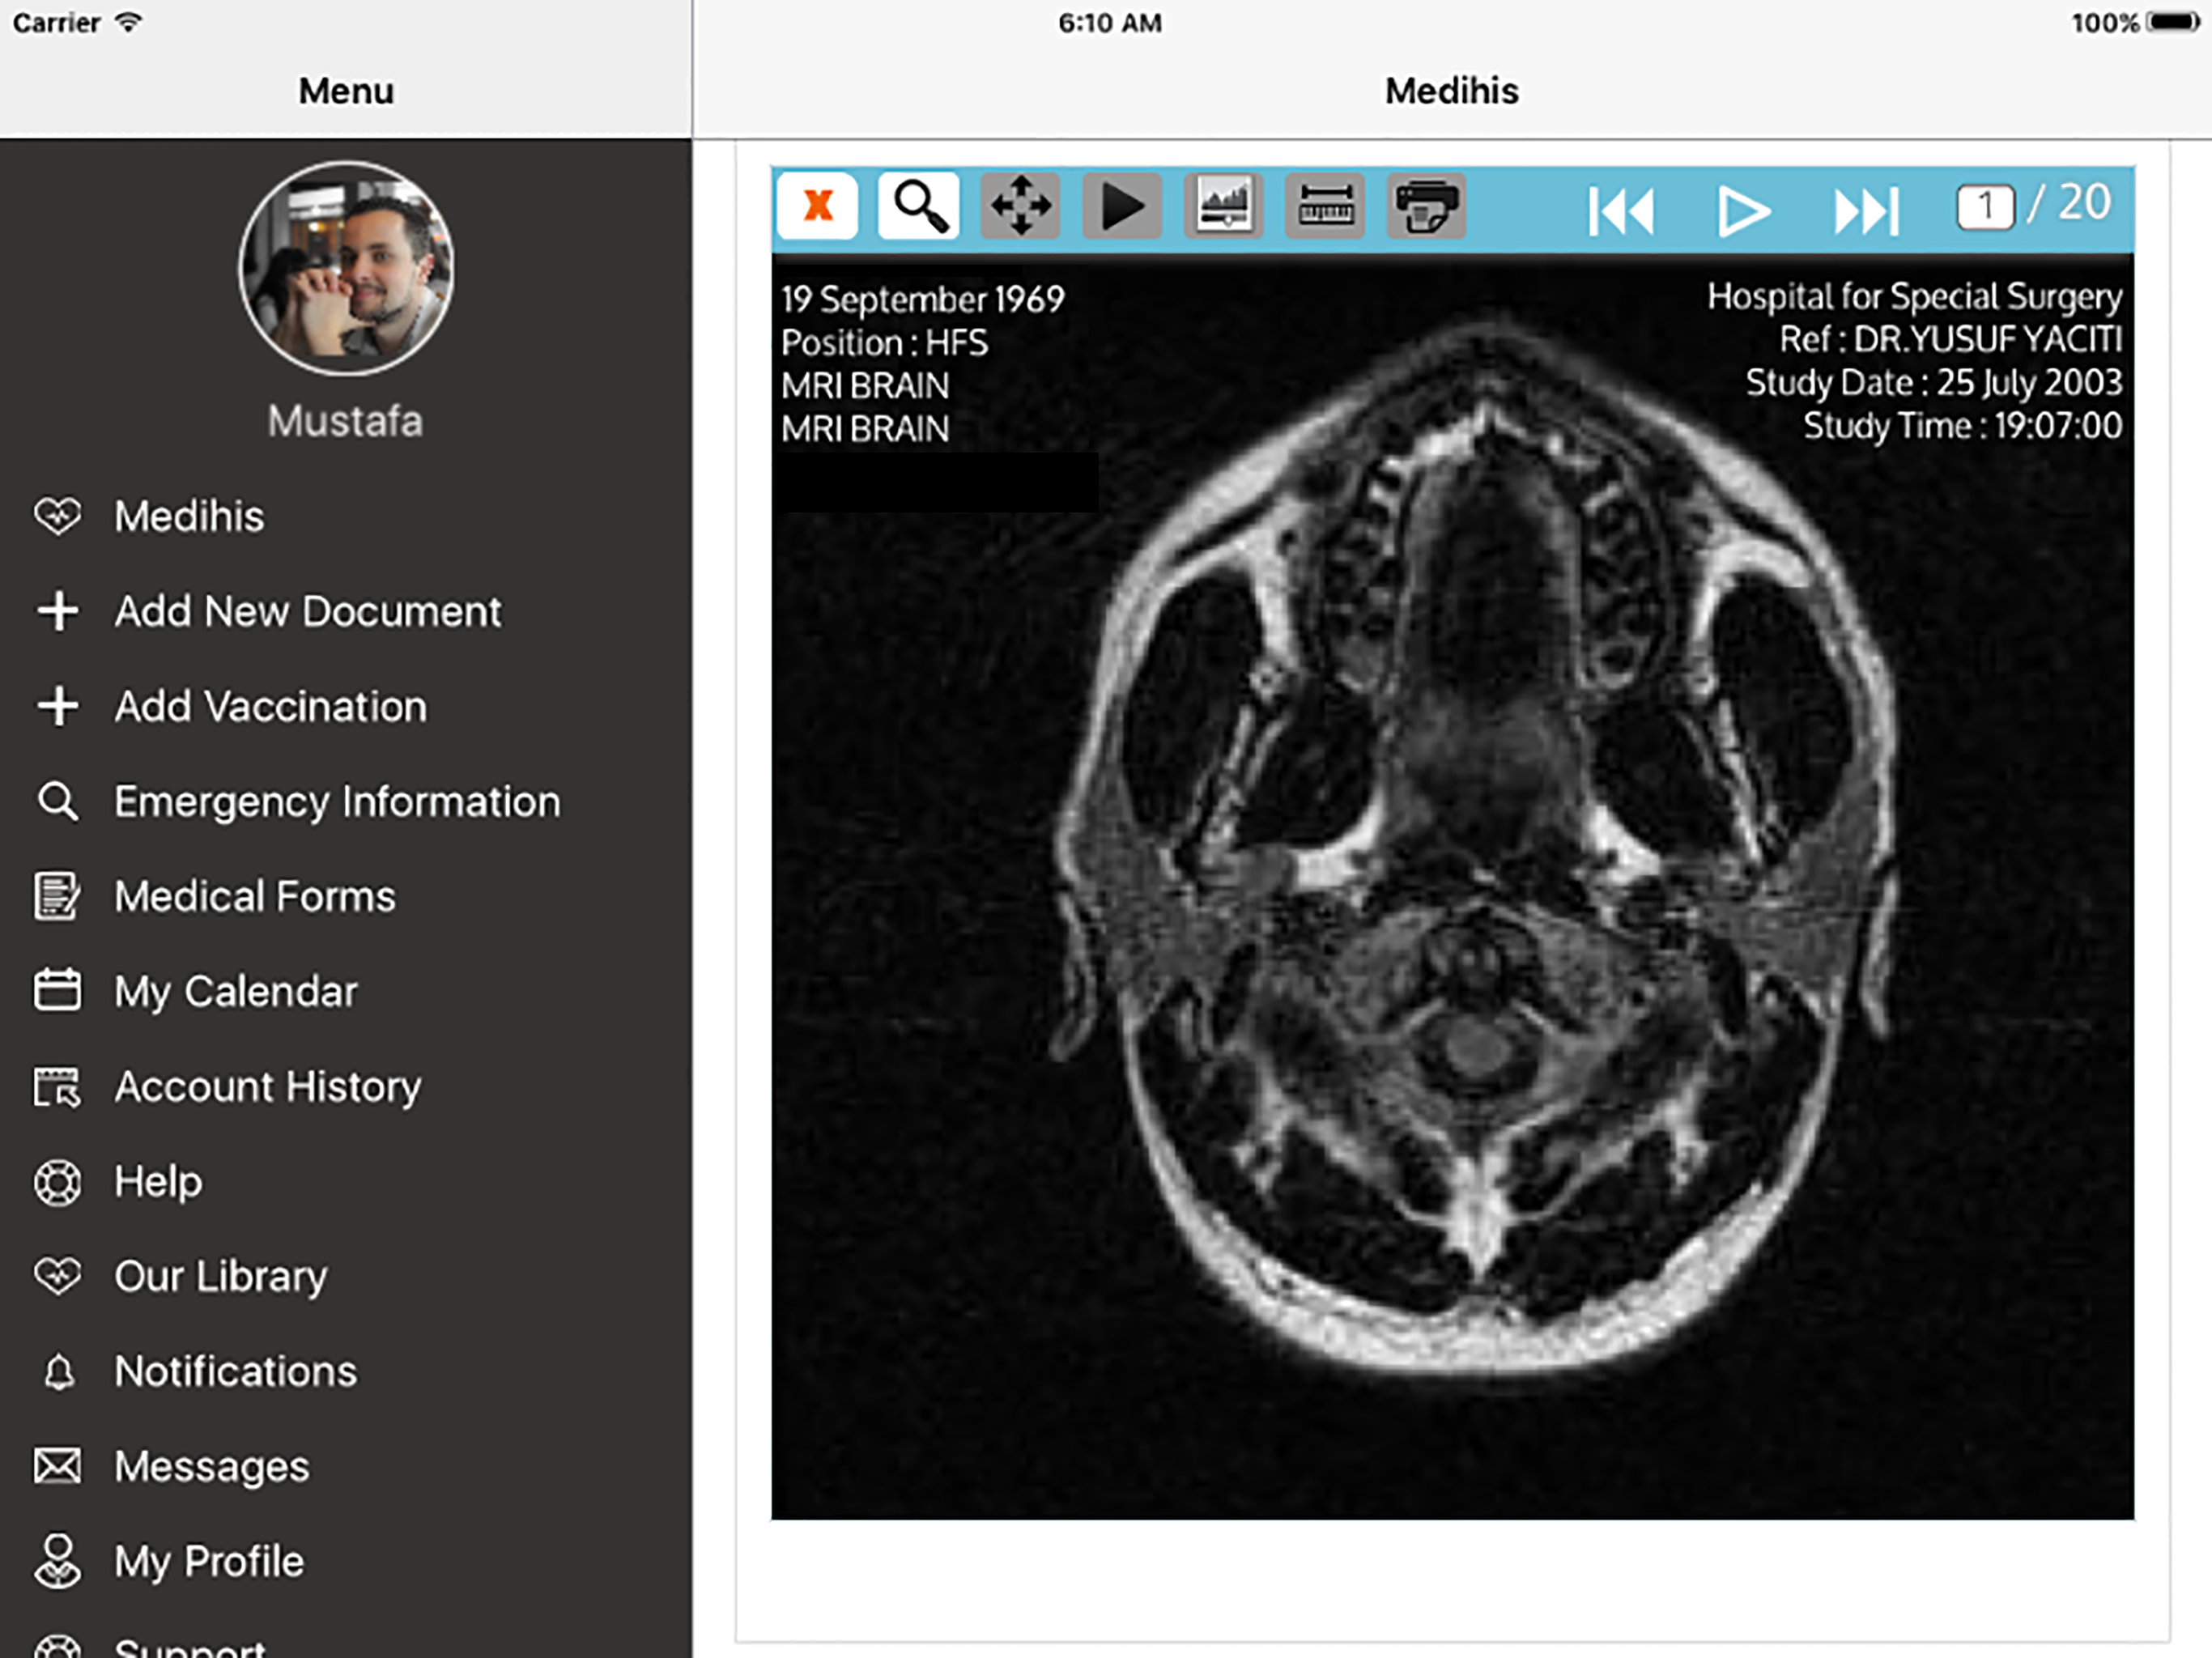Image resolution: width=2212 pixels, height=1658 pixels.
Task: Click the form icon beside Medical Forms
Action: (x=58, y=896)
